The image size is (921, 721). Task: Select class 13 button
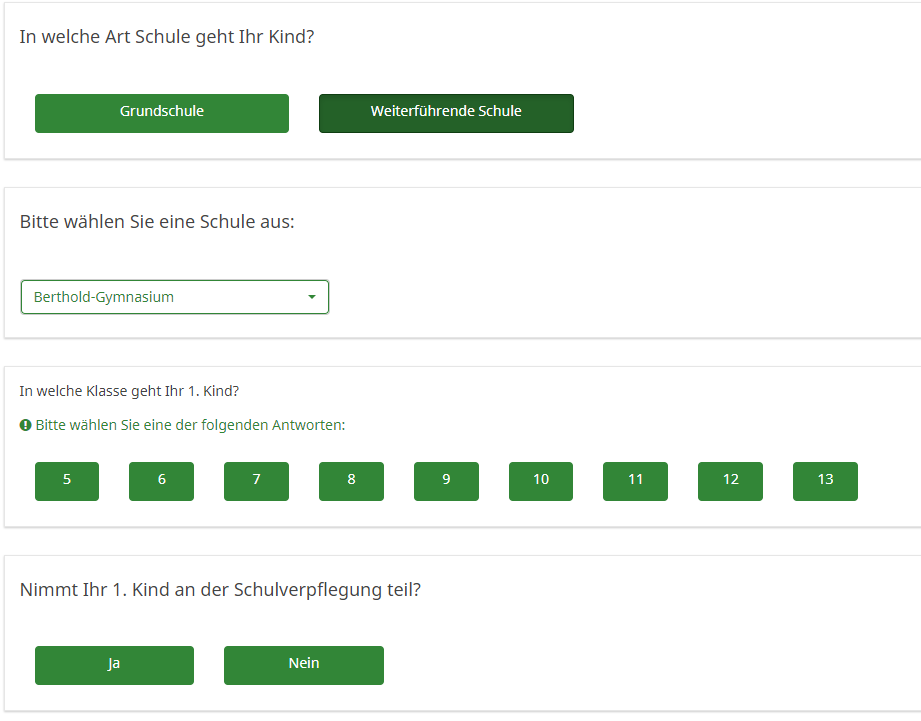[825, 481]
